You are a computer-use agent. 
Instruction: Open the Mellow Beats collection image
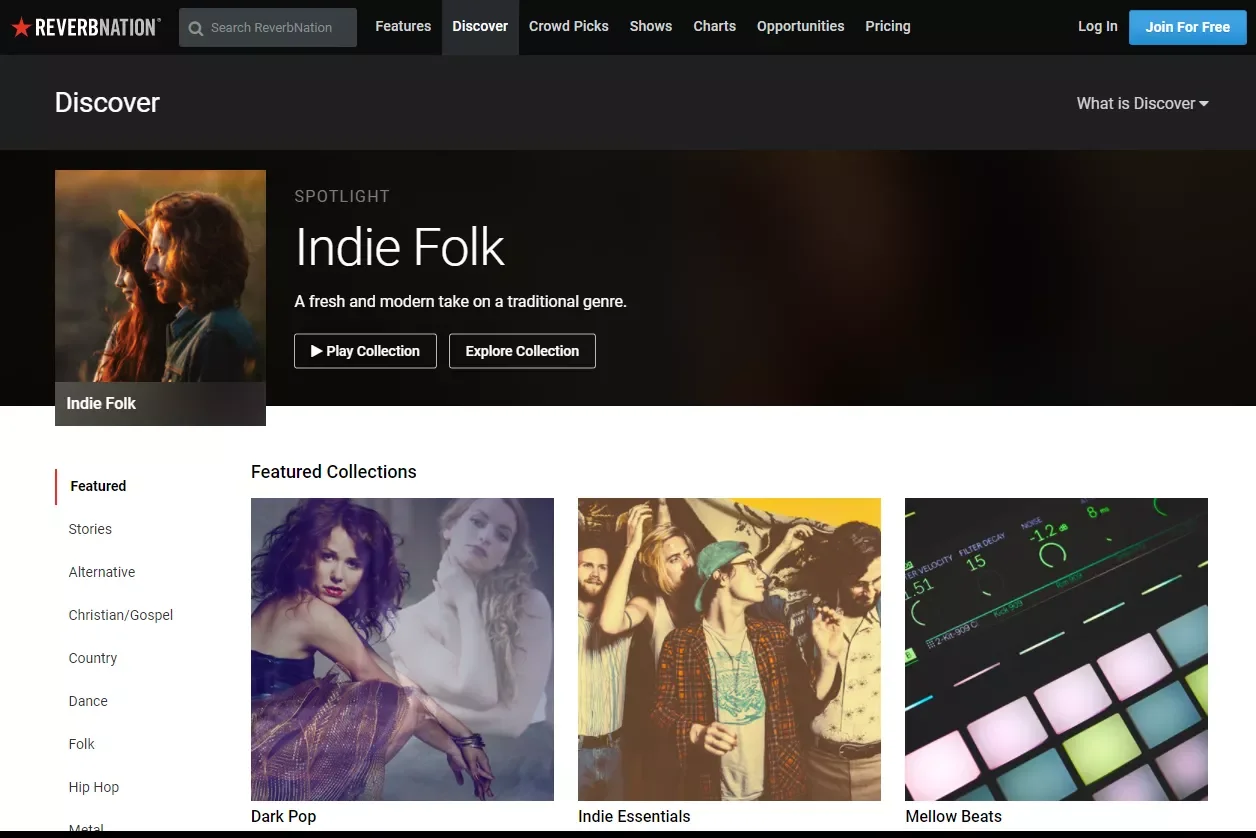point(1056,649)
